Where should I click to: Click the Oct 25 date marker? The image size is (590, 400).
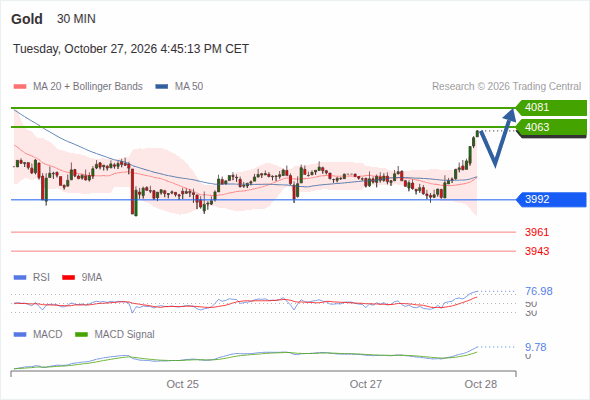pyautogui.click(x=182, y=384)
